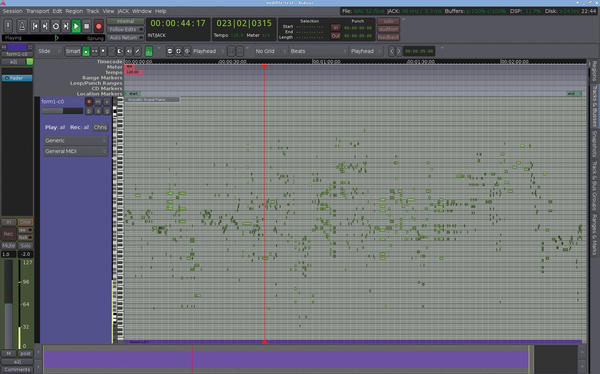Open the Track menu
The image size is (600, 374).
coord(93,11)
